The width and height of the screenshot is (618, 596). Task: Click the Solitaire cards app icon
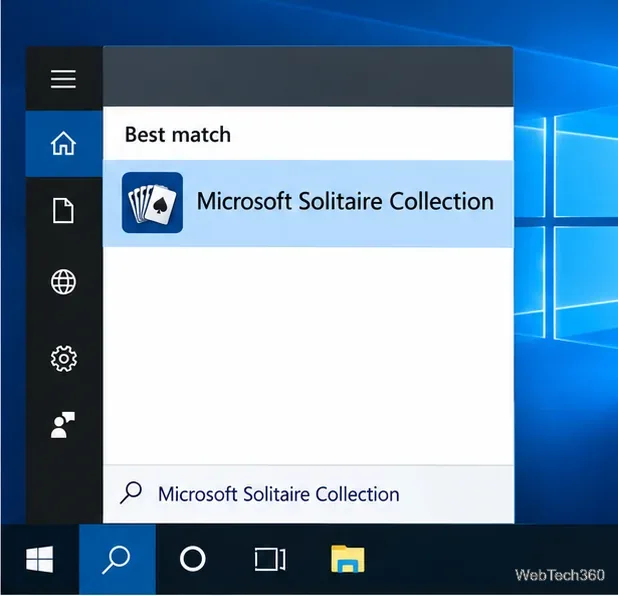(152, 203)
